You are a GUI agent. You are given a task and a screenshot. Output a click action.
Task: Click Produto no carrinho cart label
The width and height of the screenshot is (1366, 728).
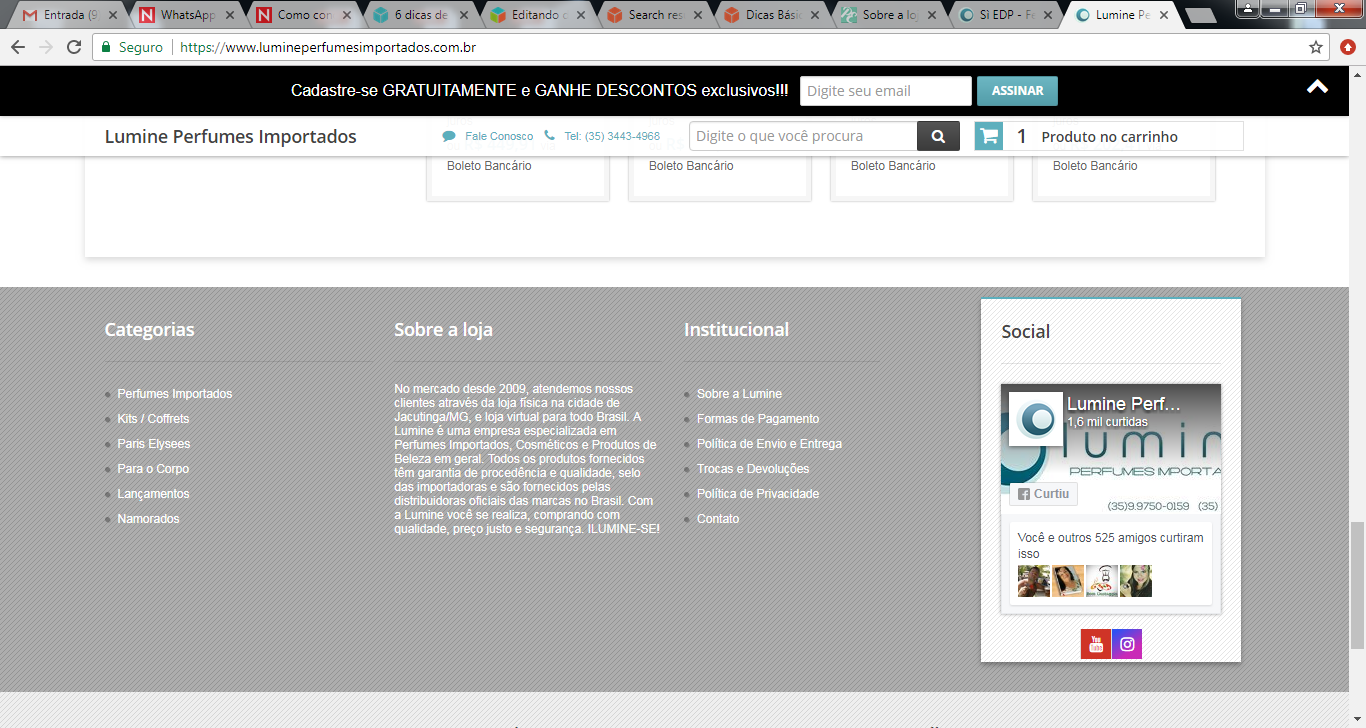click(x=1110, y=137)
